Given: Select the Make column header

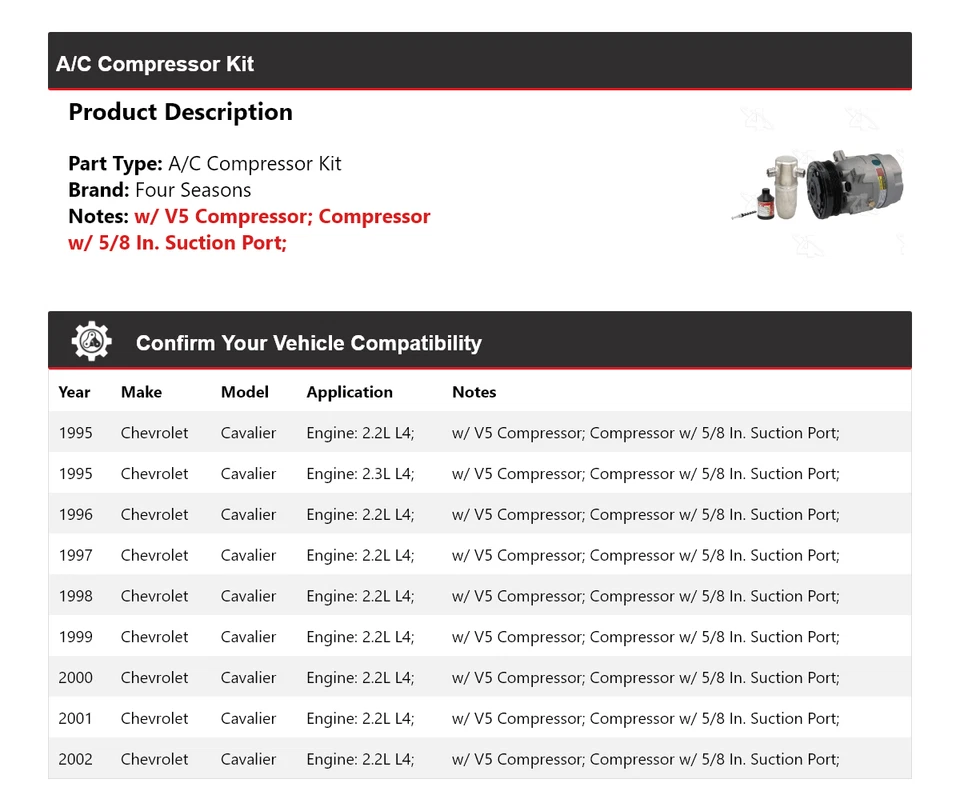Looking at the screenshot, I should [141, 392].
